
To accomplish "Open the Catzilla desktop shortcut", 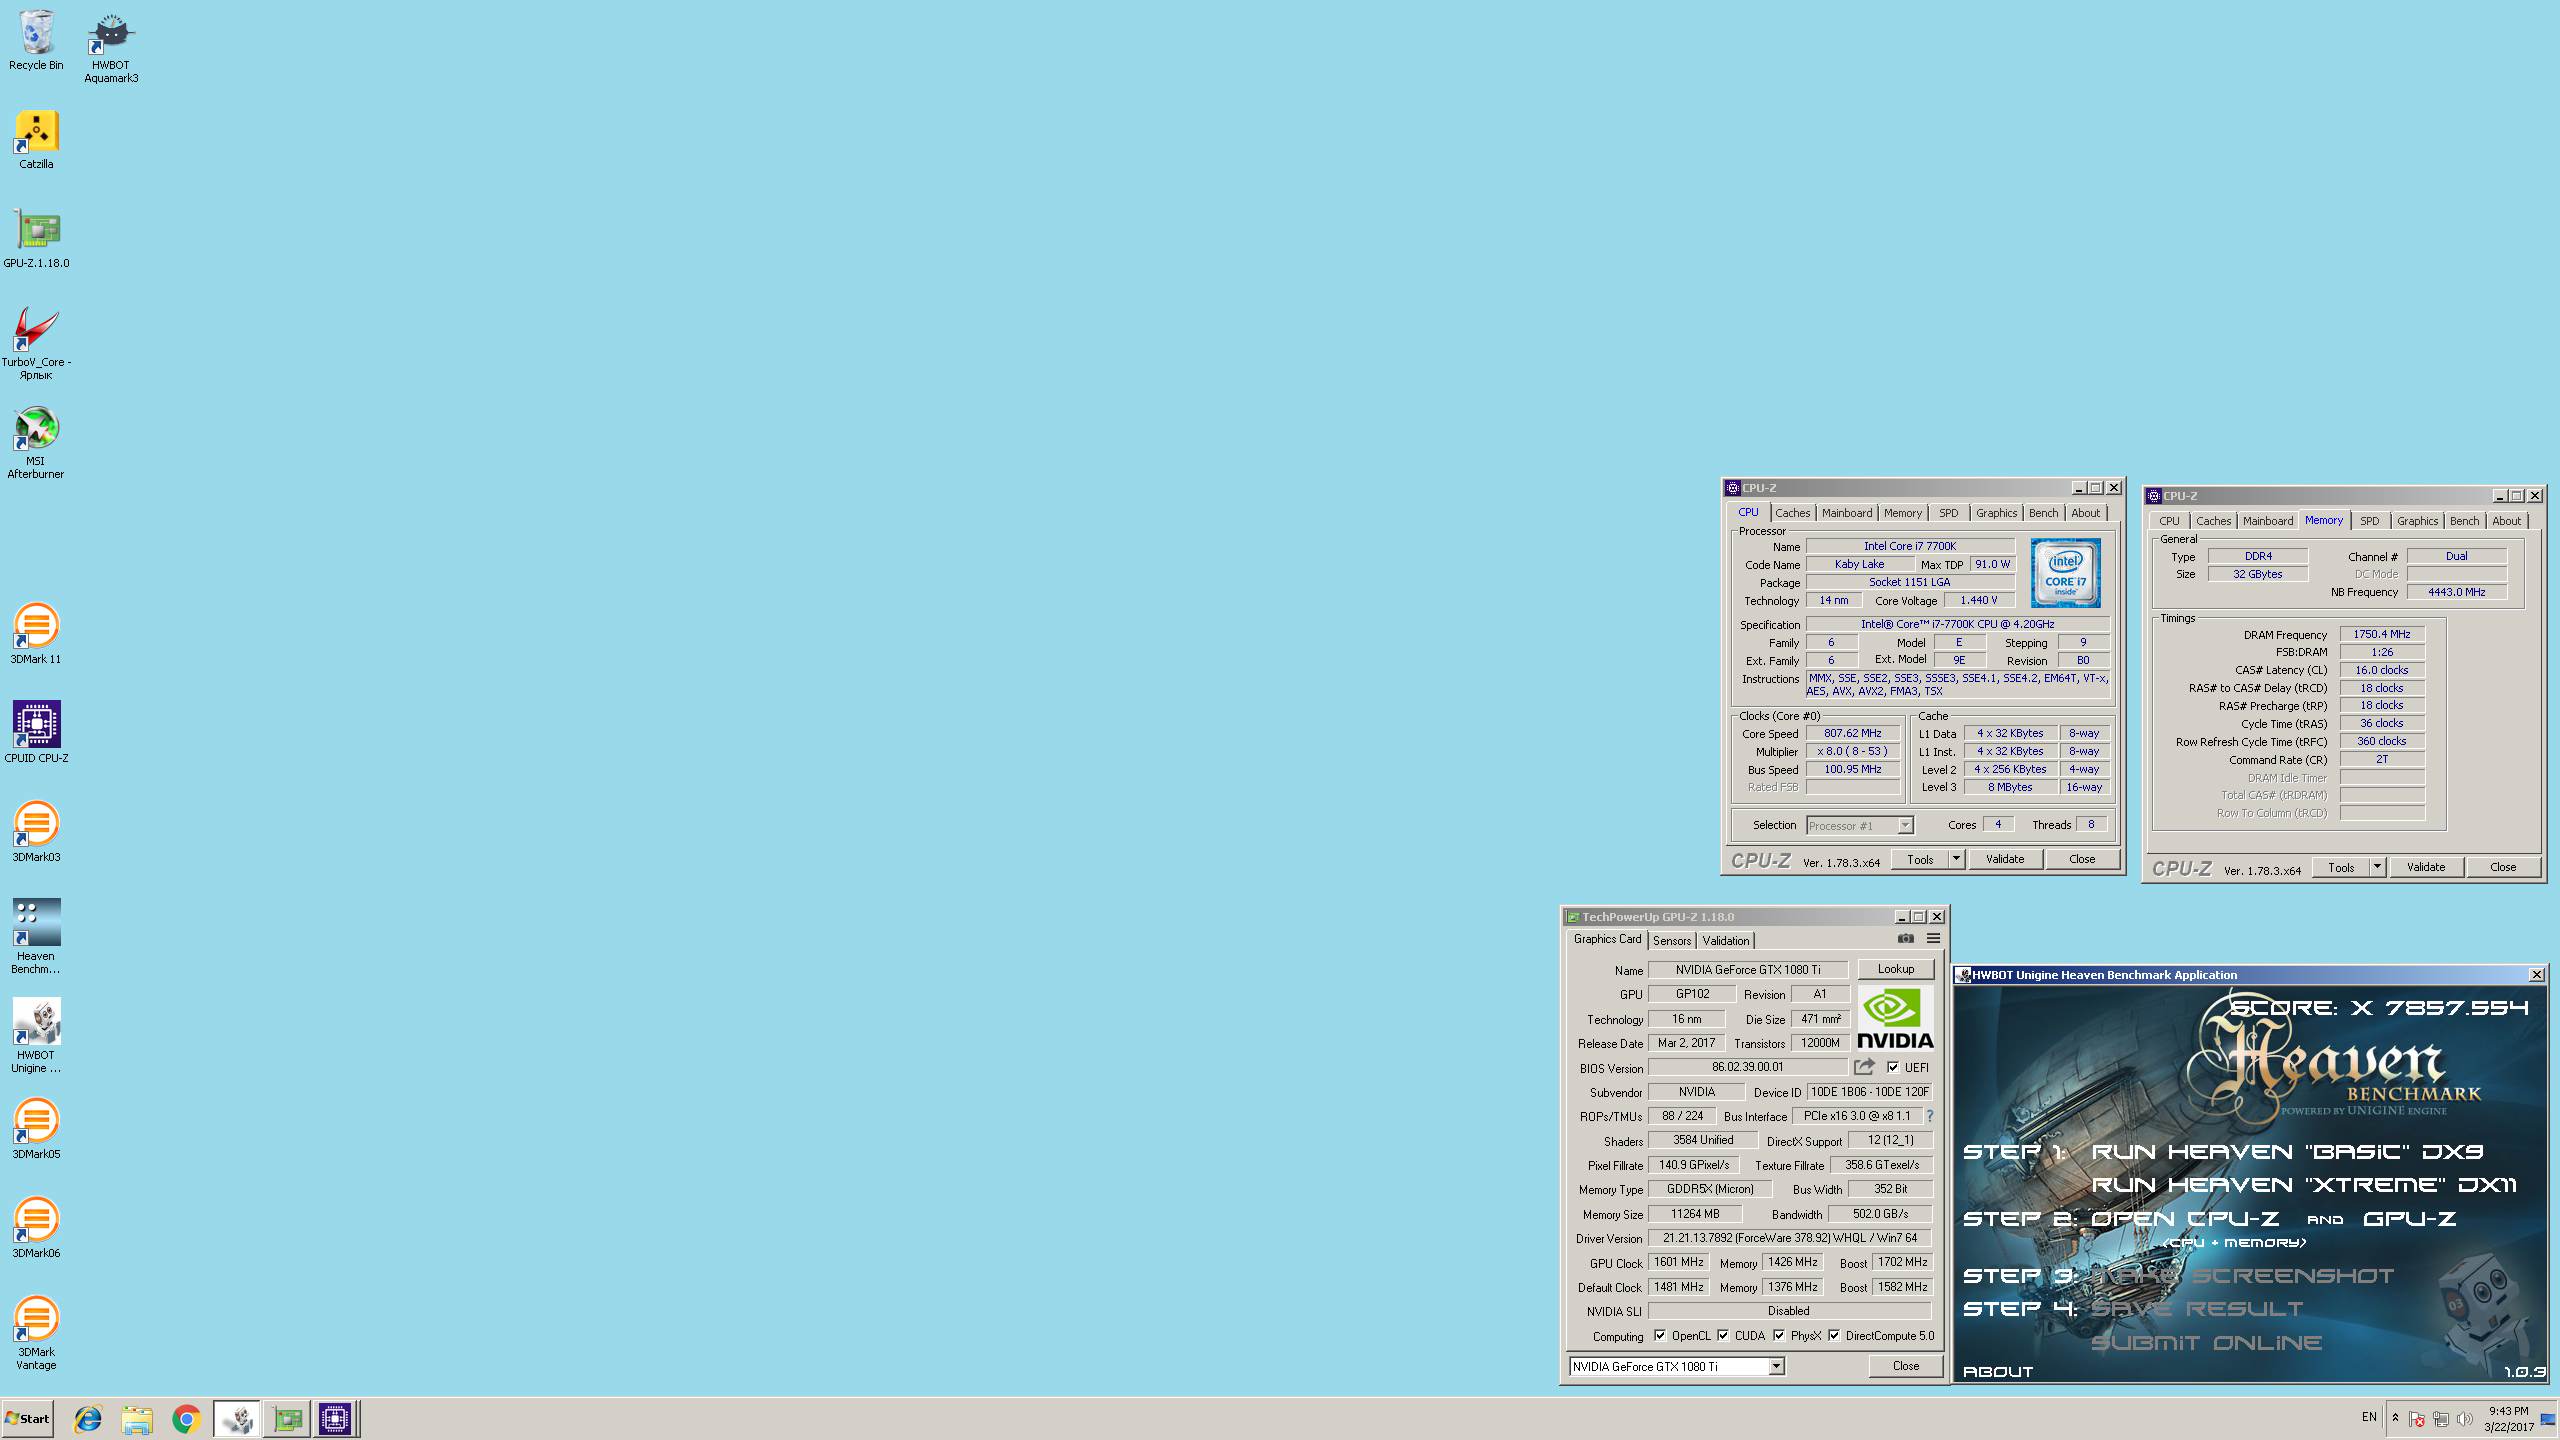I will point(36,140).
